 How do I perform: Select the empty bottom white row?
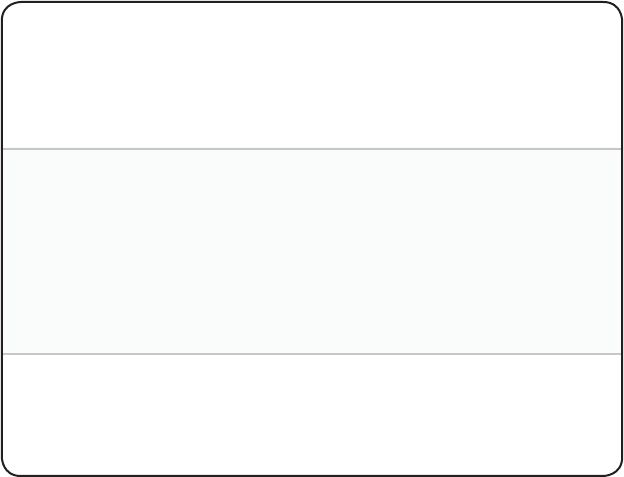pyautogui.click(x=312, y=414)
